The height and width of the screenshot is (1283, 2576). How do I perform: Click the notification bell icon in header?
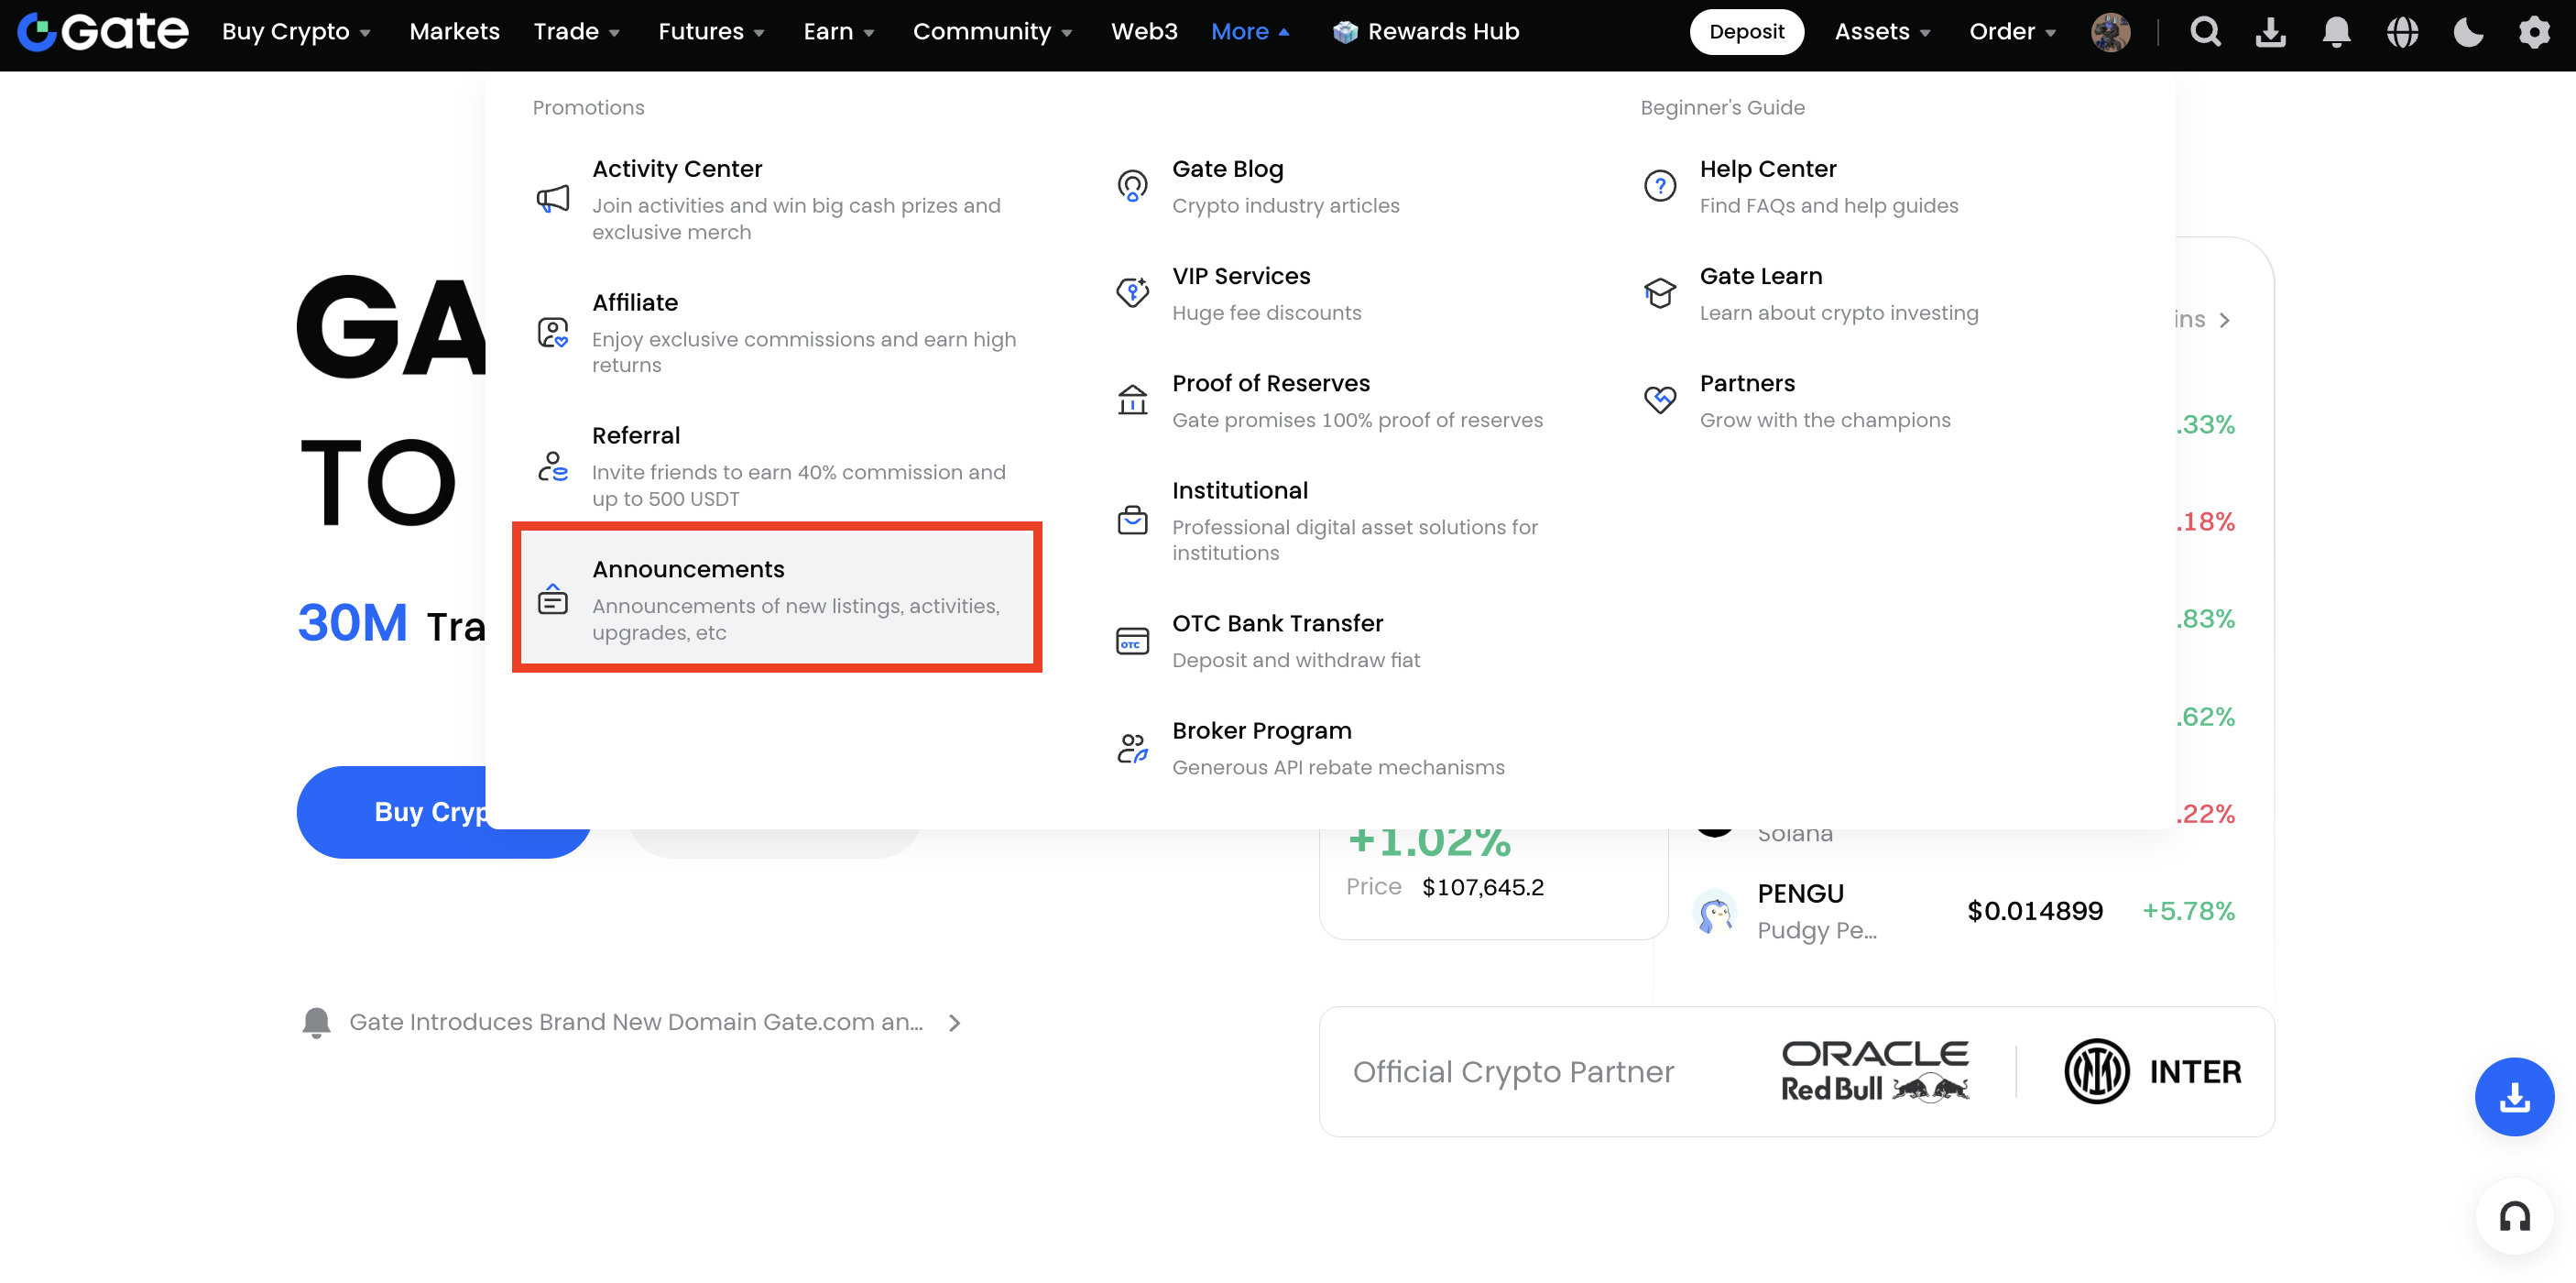2336,32
